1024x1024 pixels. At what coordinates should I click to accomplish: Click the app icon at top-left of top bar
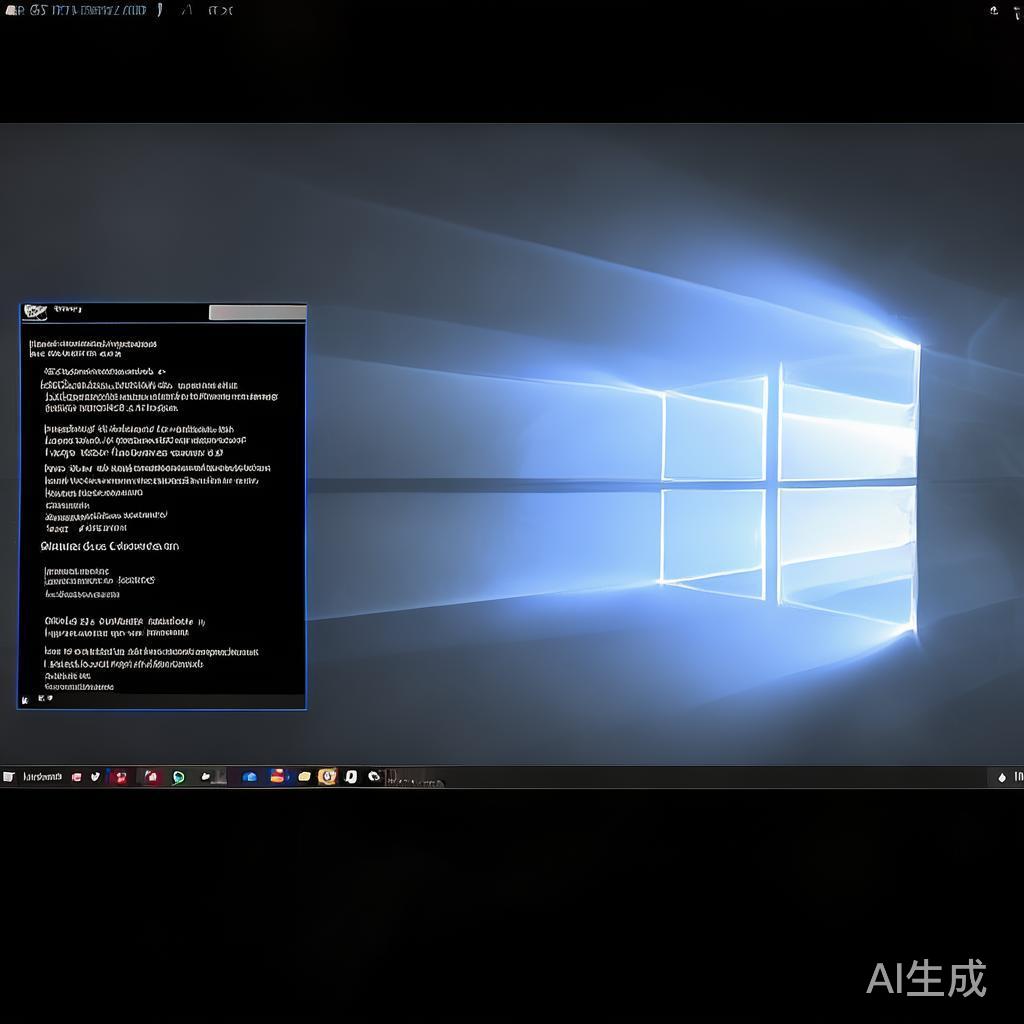(12, 11)
